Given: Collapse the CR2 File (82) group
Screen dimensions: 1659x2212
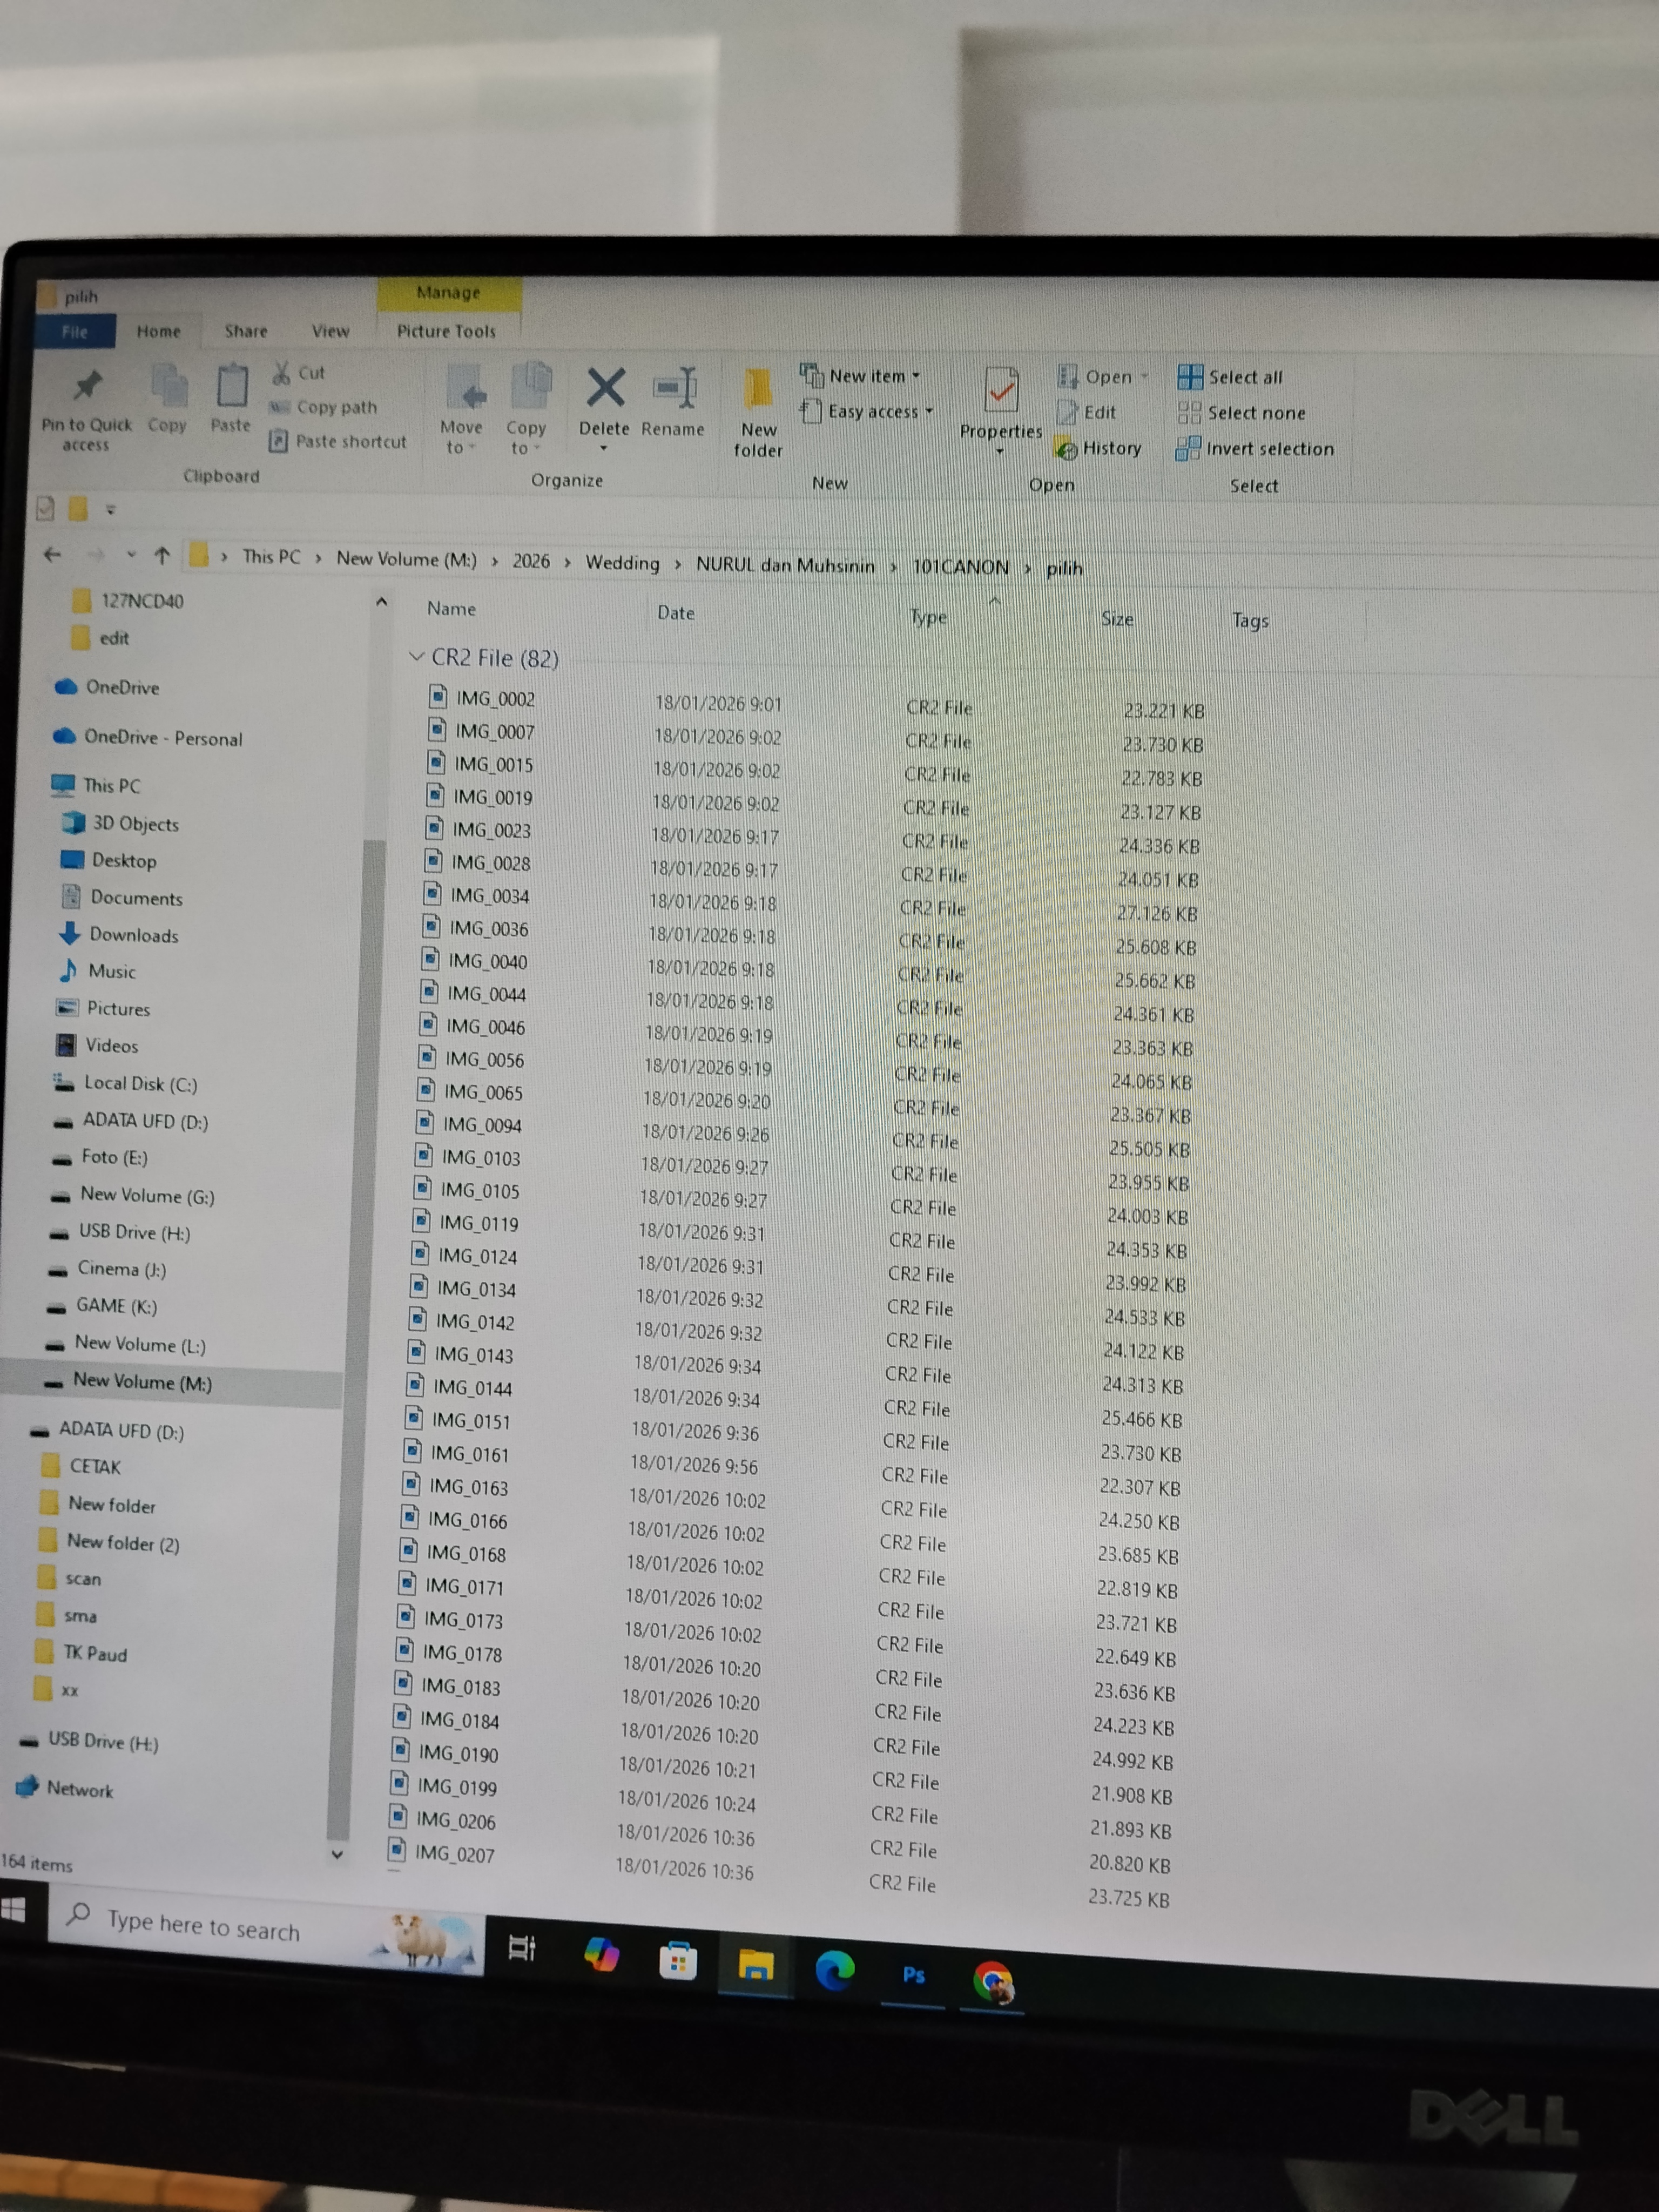Looking at the screenshot, I should coord(417,657).
